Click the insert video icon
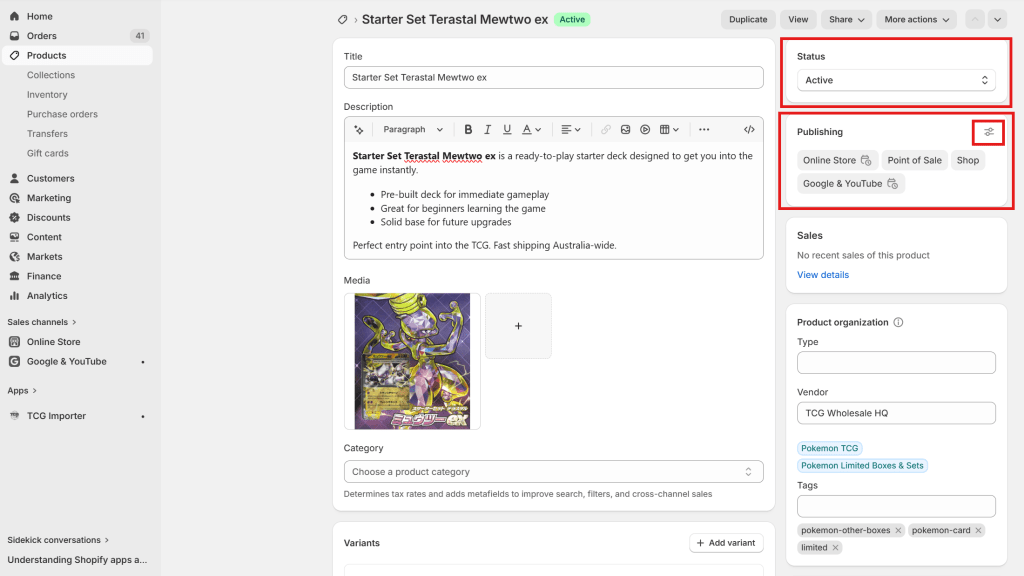The width and height of the screenshot is (1024, 576). tap(645, 129)
